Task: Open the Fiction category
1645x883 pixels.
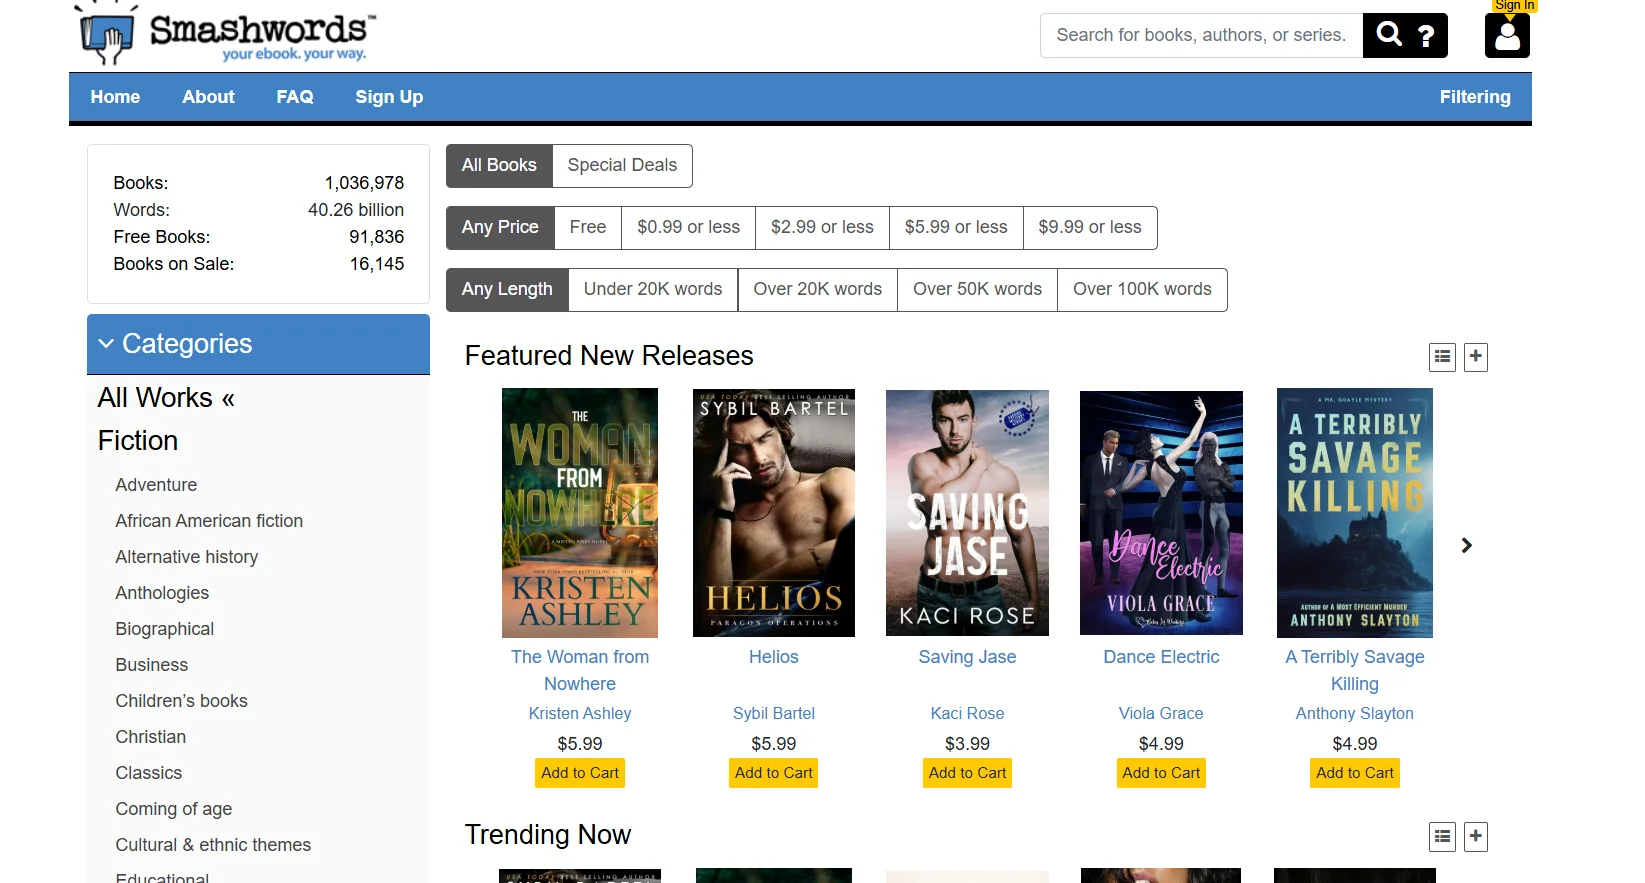Action: pyautogui.click(x=138, y=441)
